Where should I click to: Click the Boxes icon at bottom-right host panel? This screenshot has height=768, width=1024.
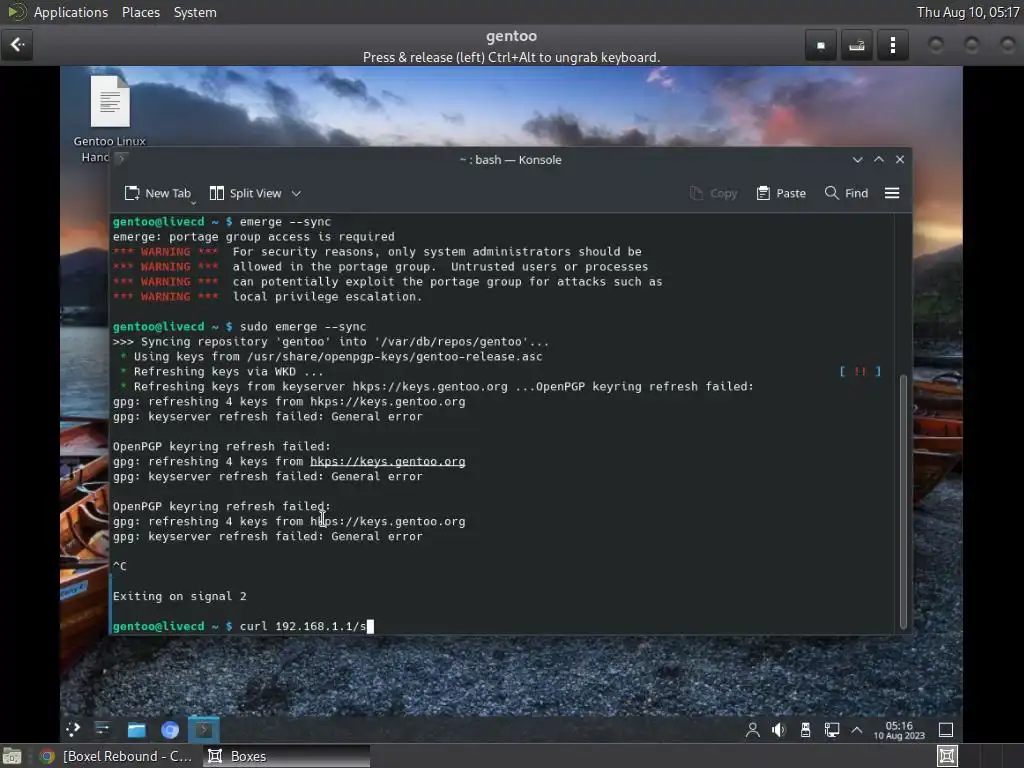coord(947,756)
